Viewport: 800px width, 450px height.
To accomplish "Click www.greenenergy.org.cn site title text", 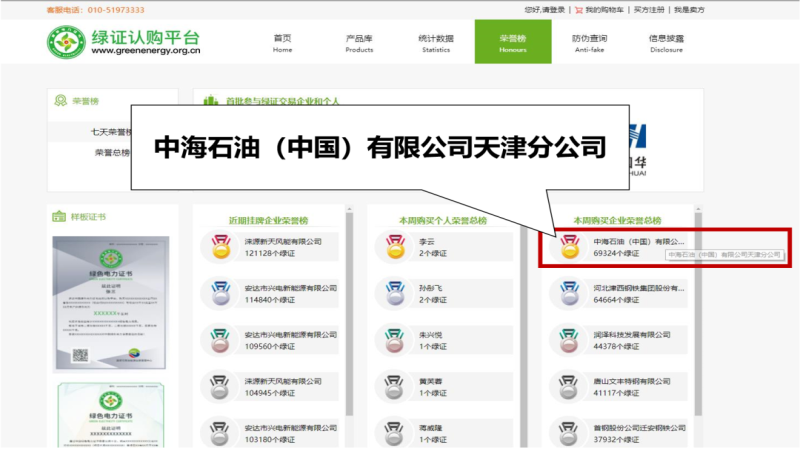I will [146, 51].
